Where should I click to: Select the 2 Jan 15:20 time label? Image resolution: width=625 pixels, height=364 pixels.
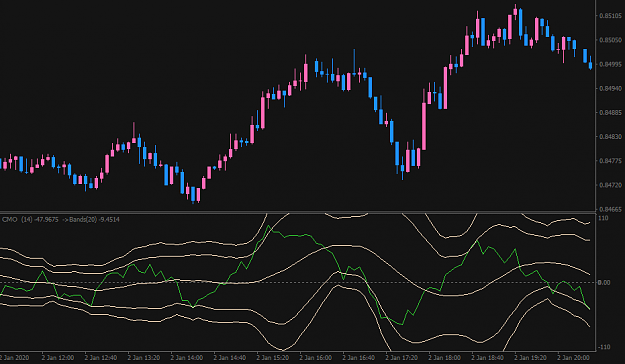pyautogui.click(x=273, y=358)
